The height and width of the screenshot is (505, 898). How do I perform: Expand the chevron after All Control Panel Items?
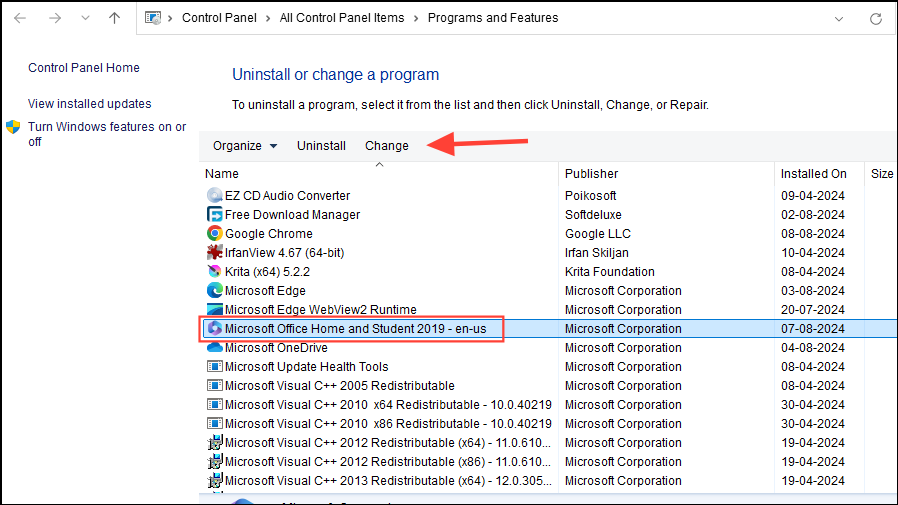(416, 18)
